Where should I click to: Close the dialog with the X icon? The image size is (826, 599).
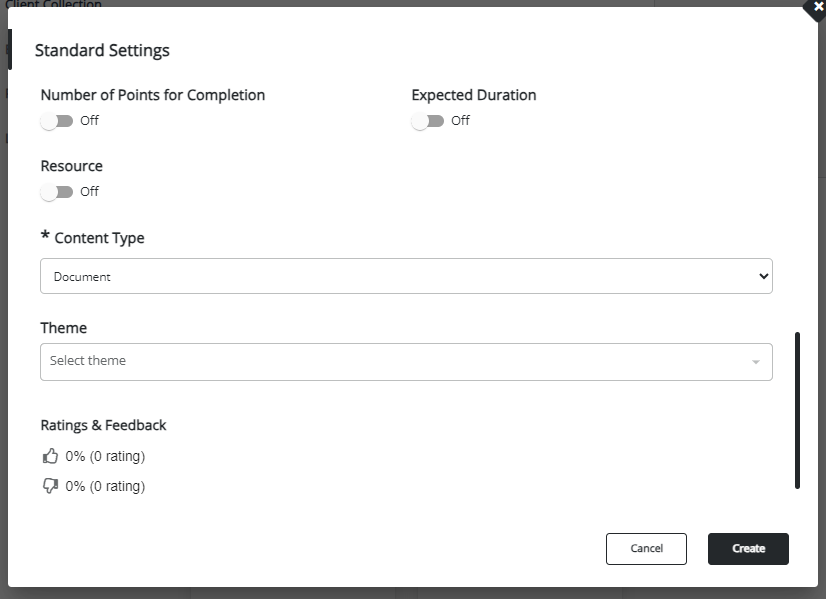click(x=818, y=6)
